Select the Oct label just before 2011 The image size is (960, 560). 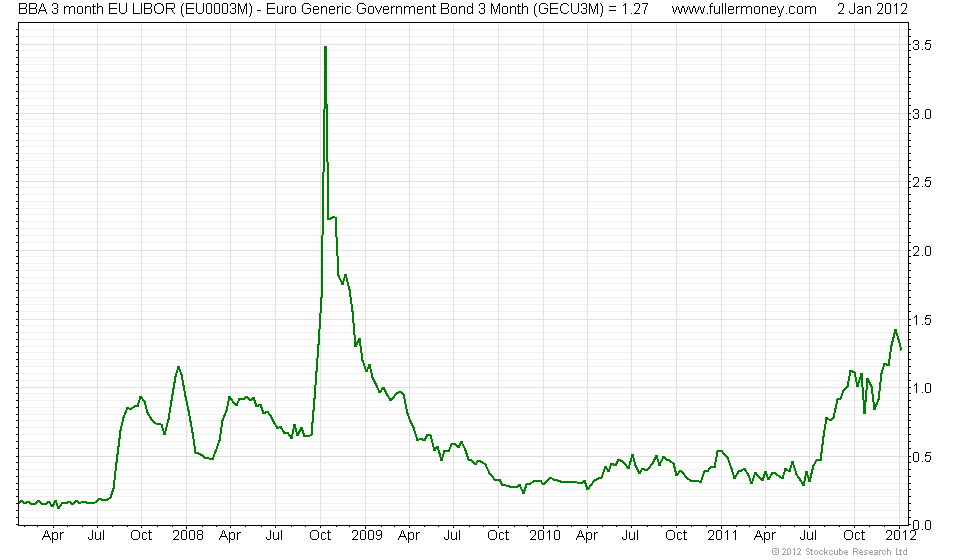[x=676, y=536]
